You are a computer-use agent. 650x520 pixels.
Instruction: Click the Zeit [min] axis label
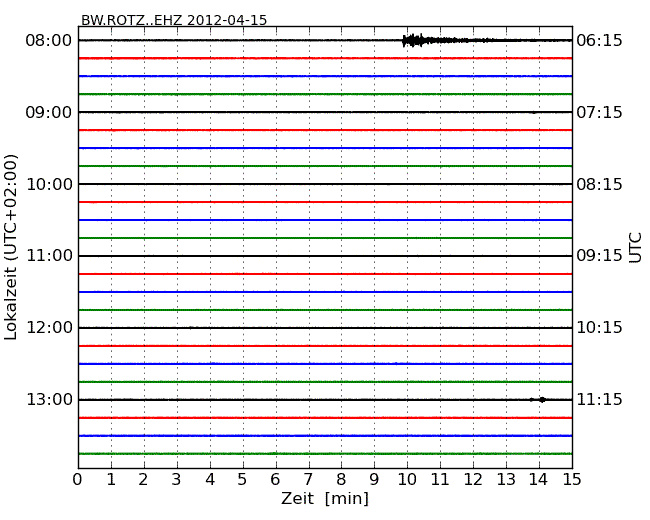point(325,498)
